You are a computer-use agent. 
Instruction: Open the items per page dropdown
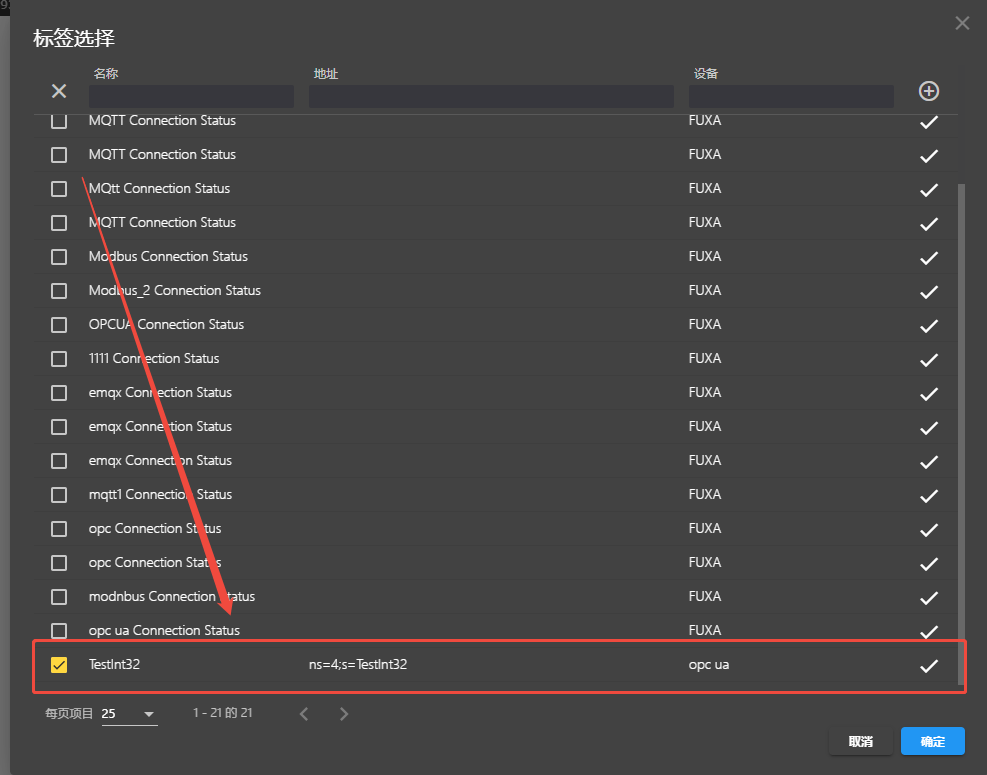pos(129,714)
